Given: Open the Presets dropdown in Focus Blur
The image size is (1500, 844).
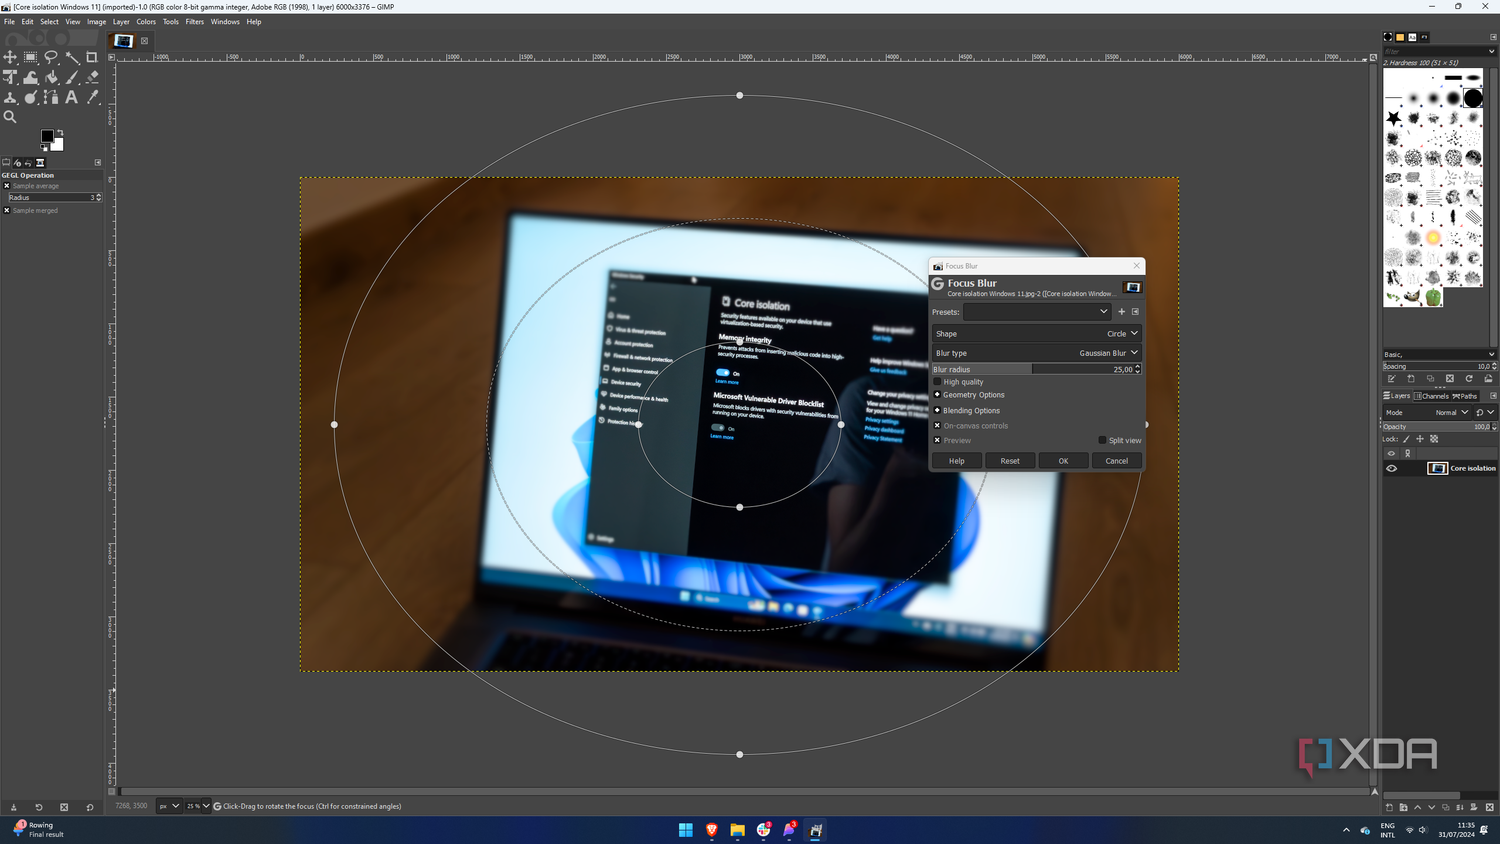Looking at the screenshot, I should pos(1037,312).
